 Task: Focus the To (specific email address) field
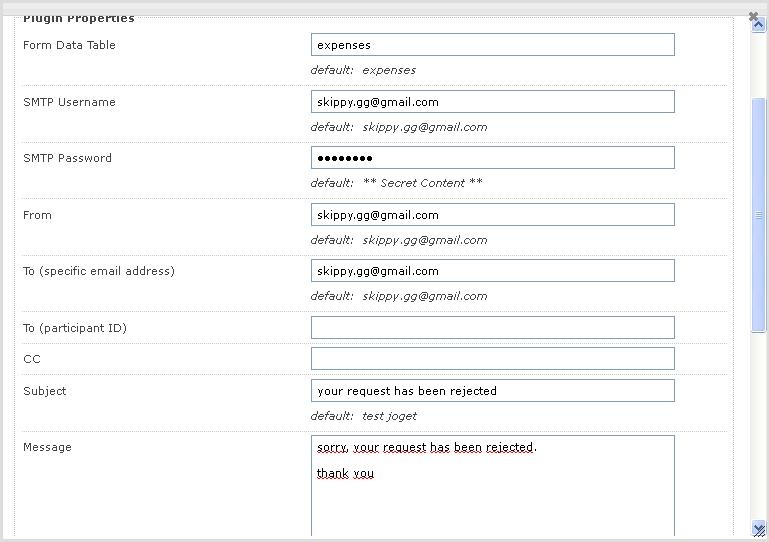coord(493,271)
